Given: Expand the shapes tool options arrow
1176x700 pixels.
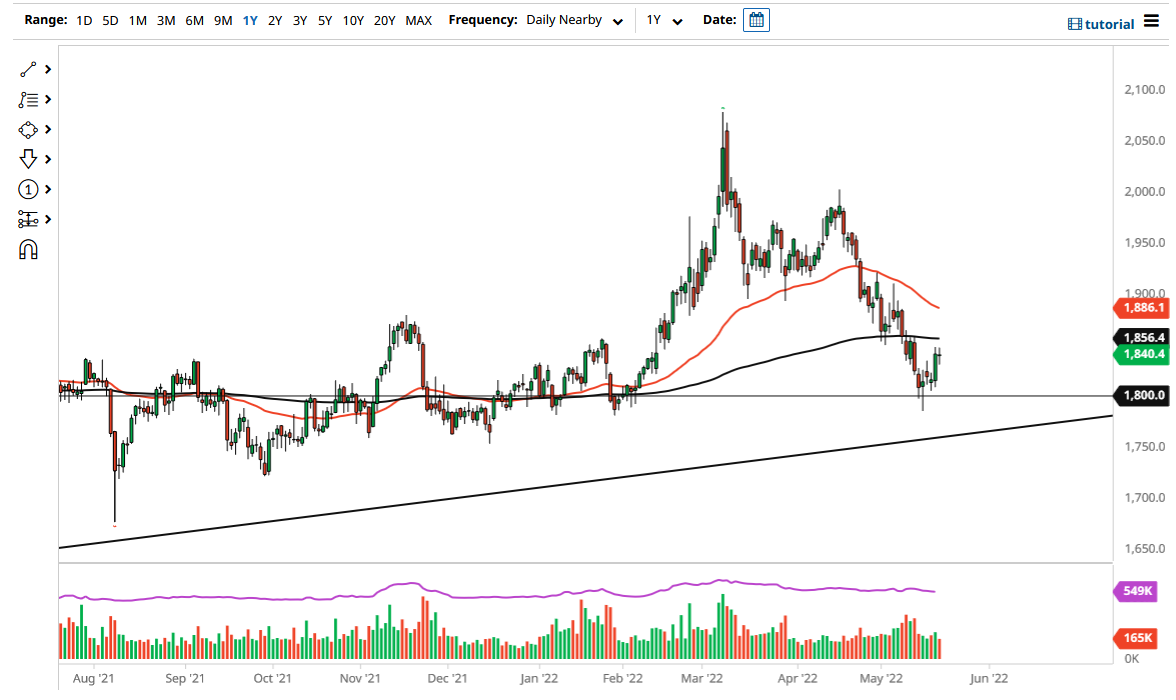Looking at the screenshot, I should (x=48, y=129).
